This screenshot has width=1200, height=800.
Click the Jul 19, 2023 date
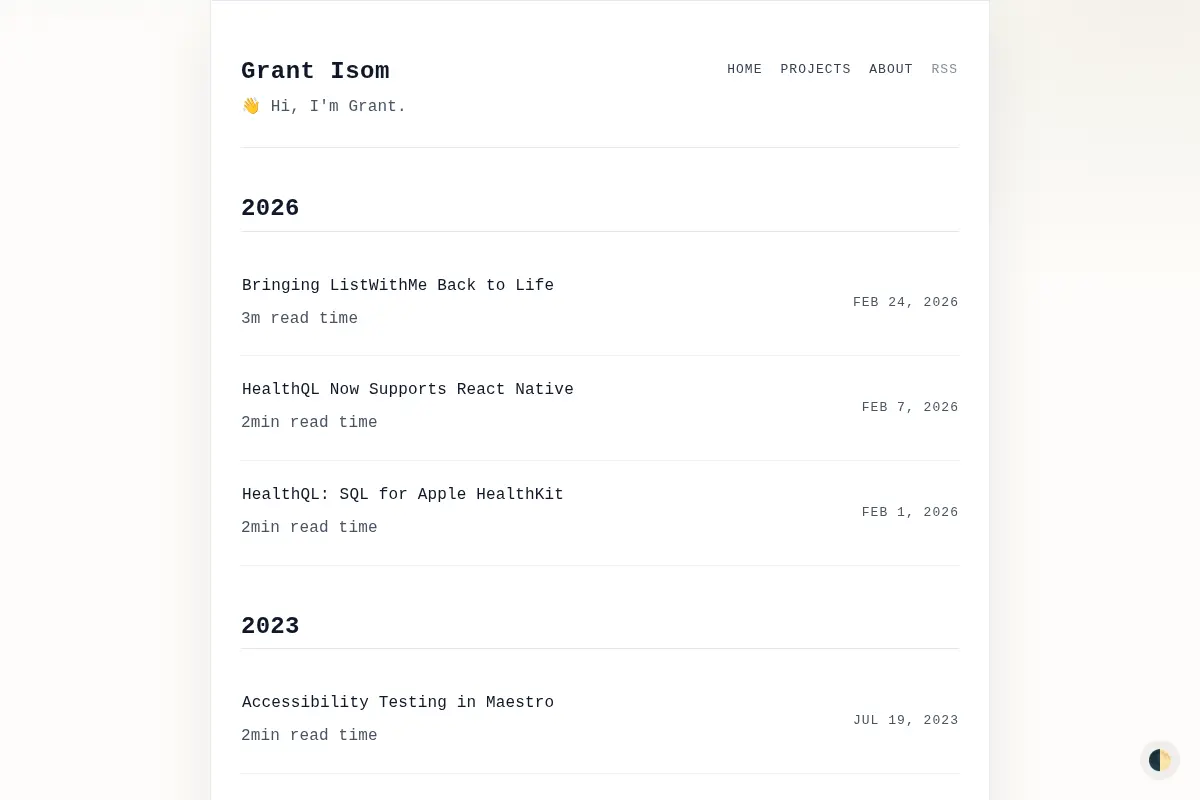tap(905, 720)
